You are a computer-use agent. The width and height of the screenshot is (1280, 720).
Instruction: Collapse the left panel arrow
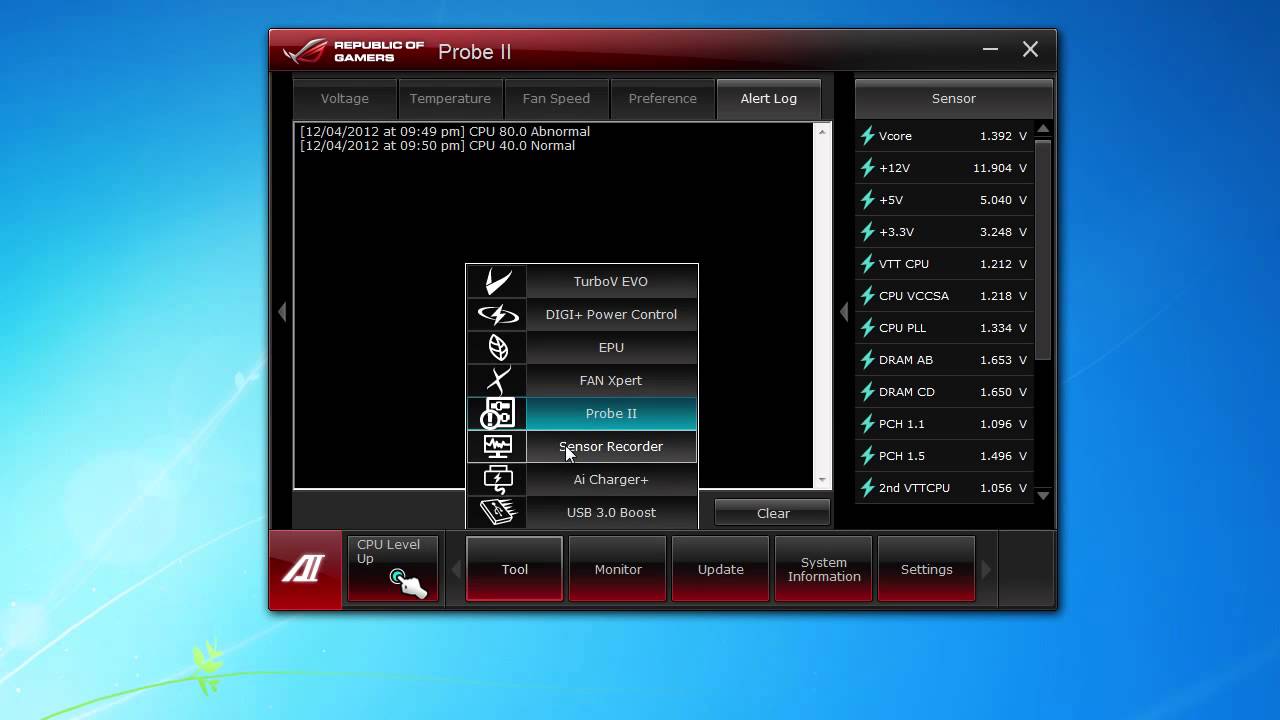[282, 312]
